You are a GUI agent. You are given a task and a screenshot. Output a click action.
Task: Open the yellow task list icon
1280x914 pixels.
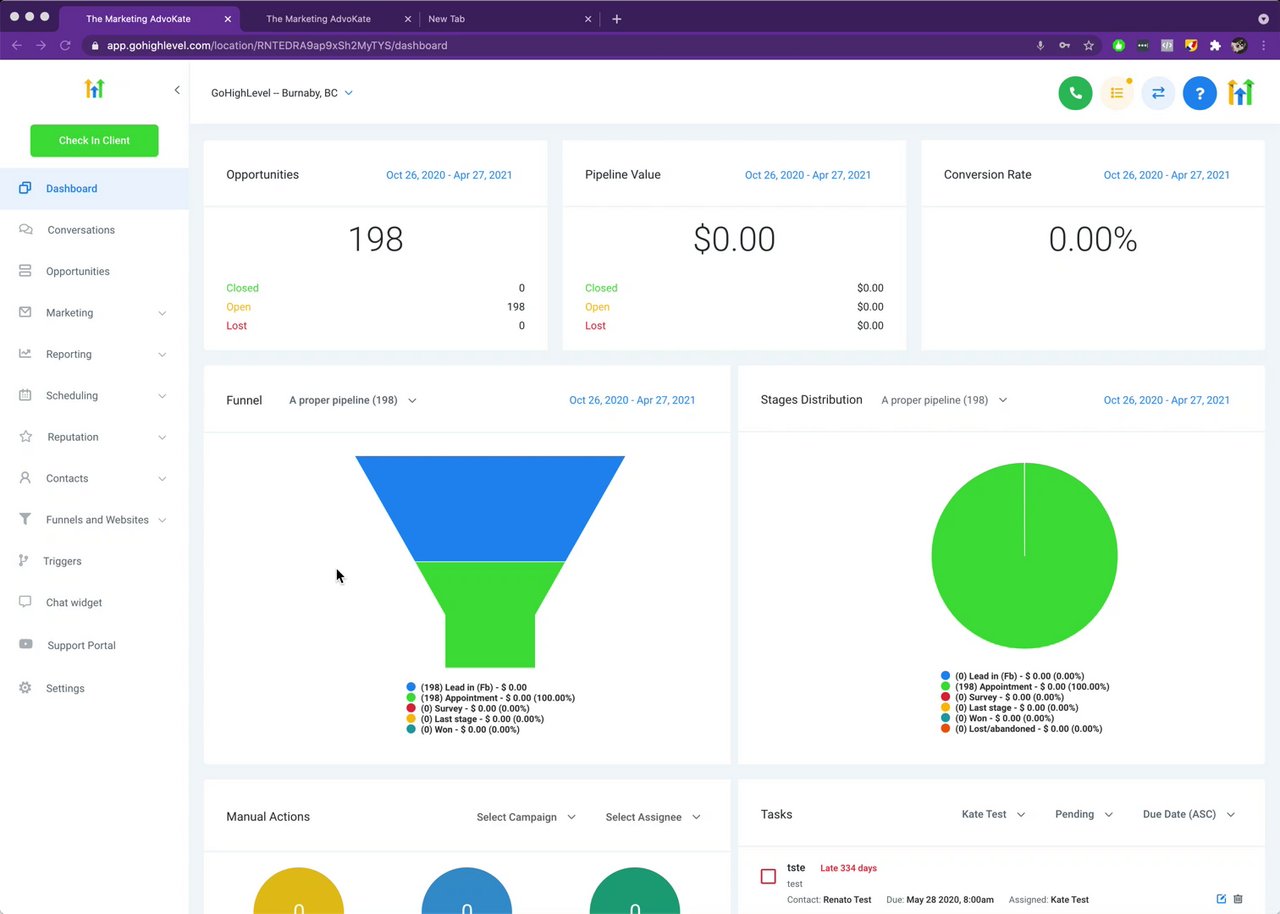point(1117,93)
